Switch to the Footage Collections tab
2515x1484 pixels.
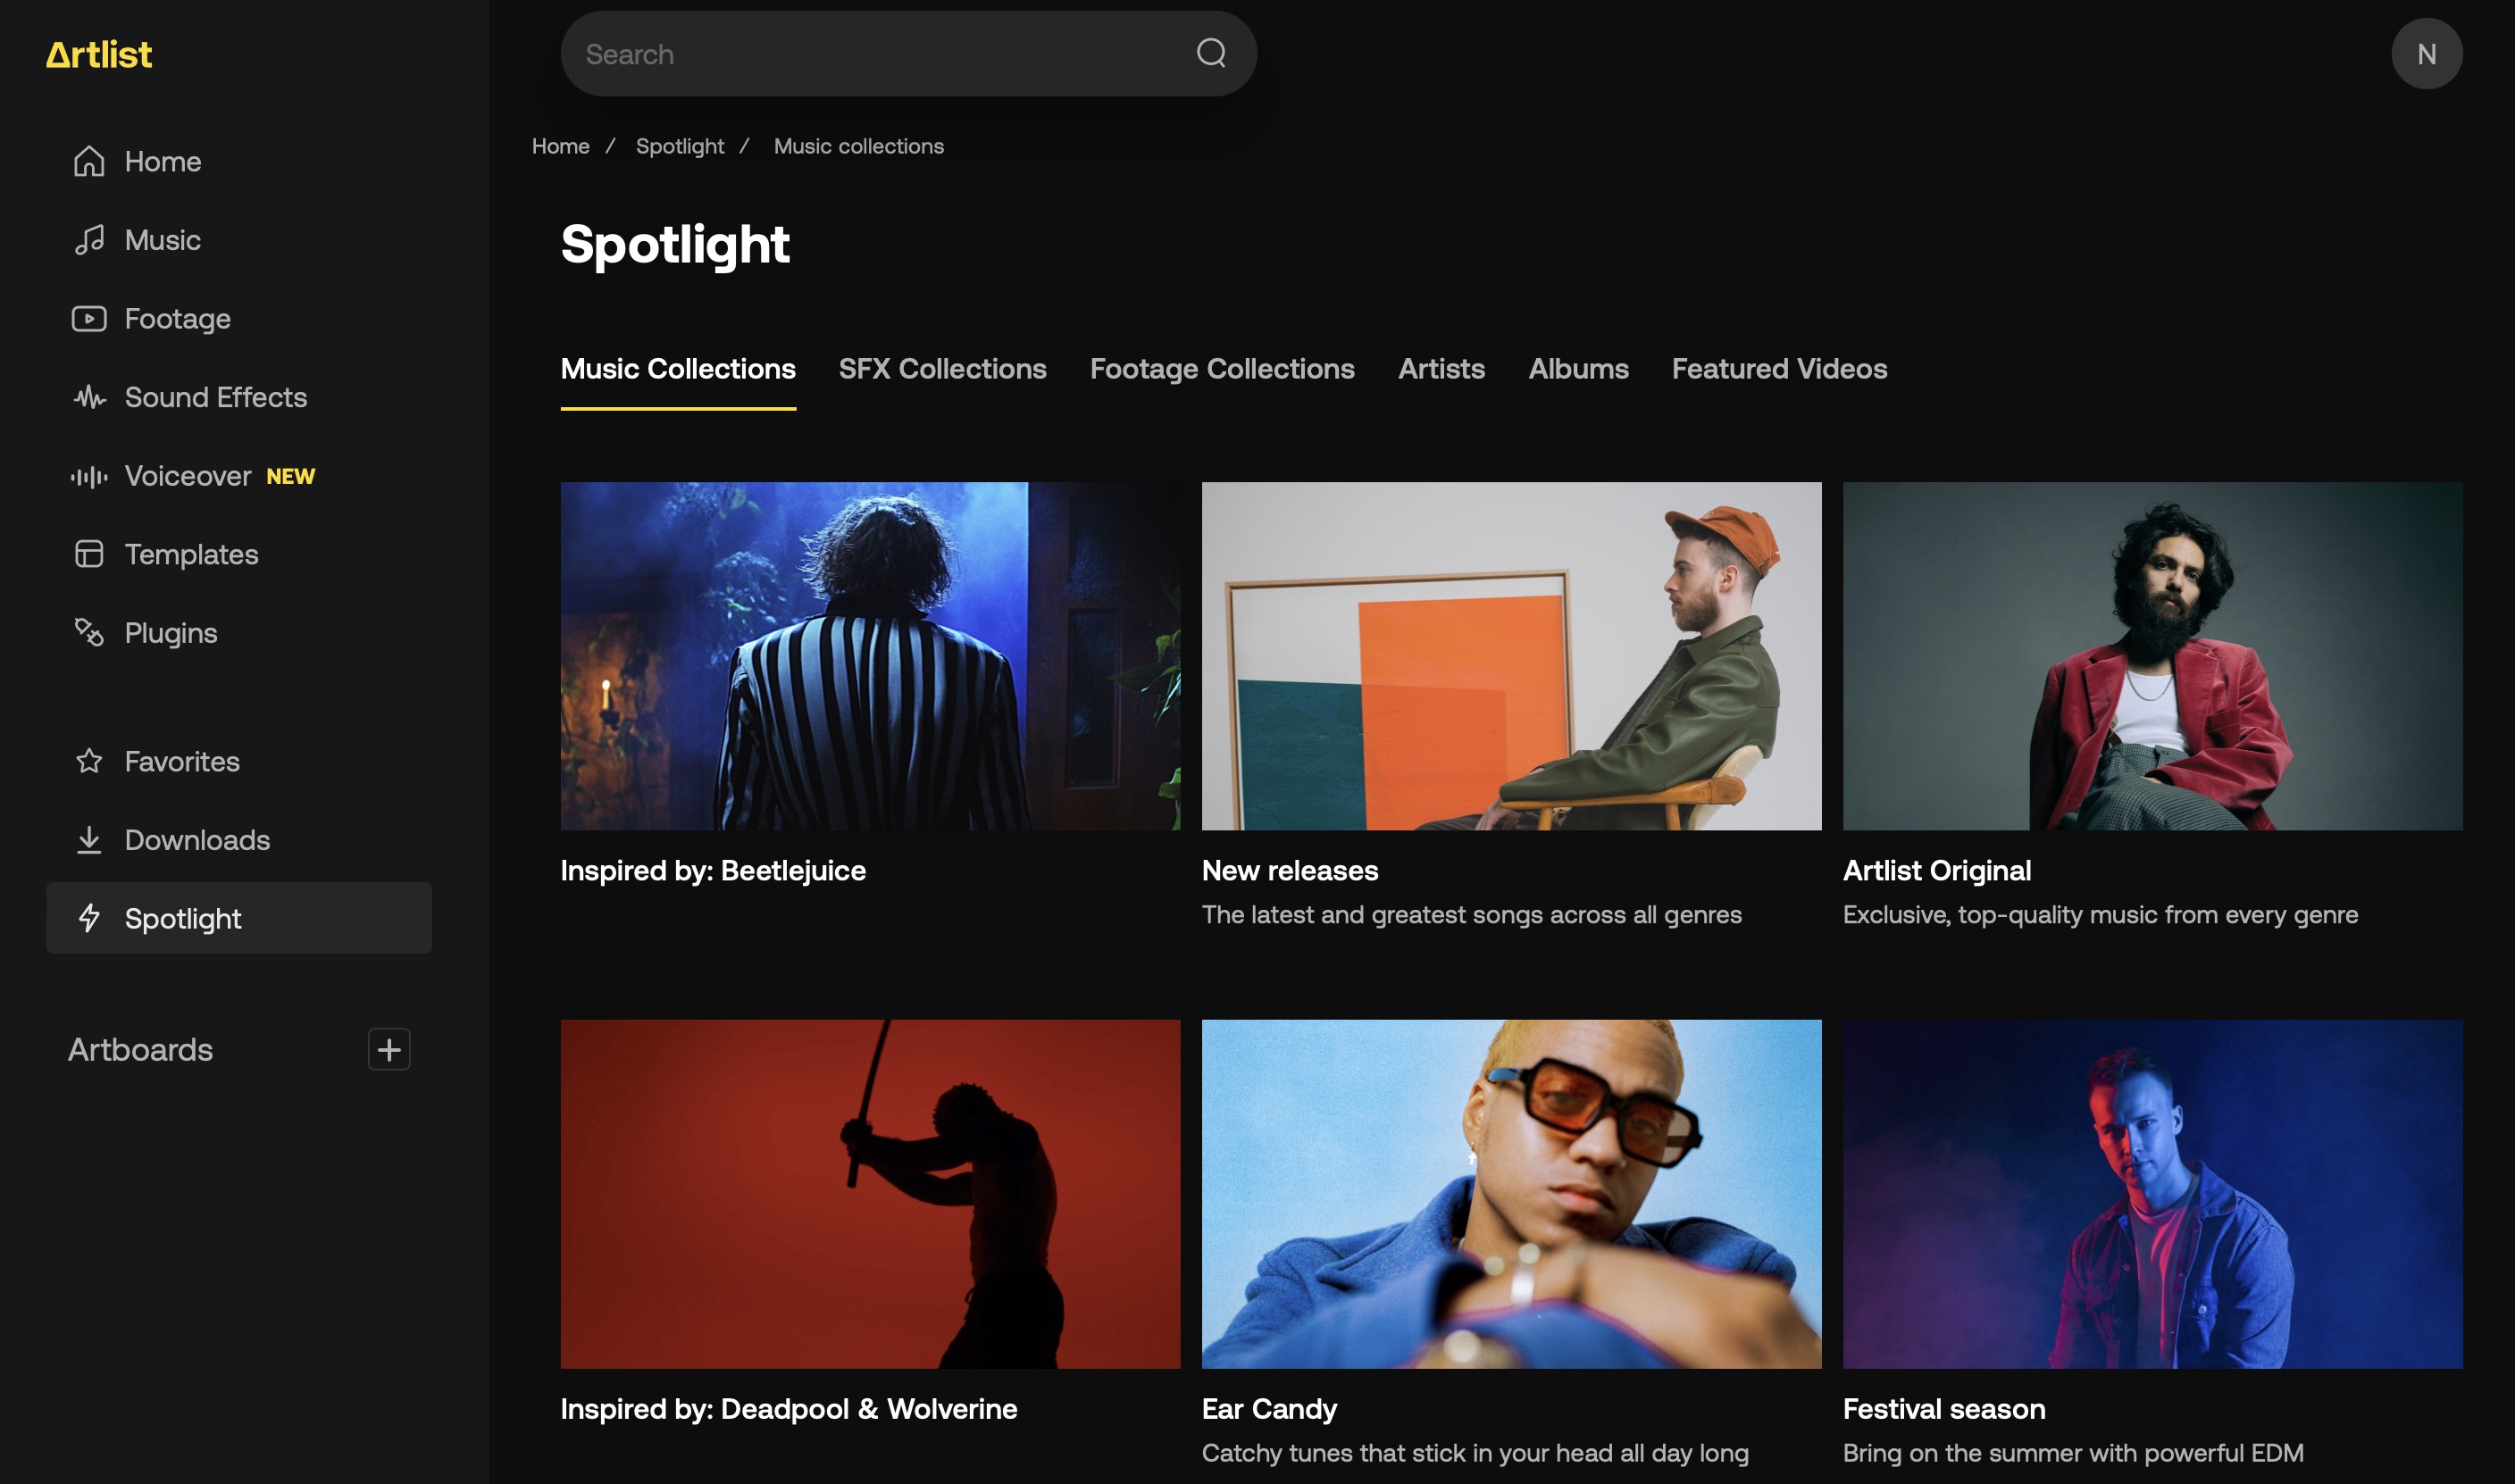coord(1222,369)
